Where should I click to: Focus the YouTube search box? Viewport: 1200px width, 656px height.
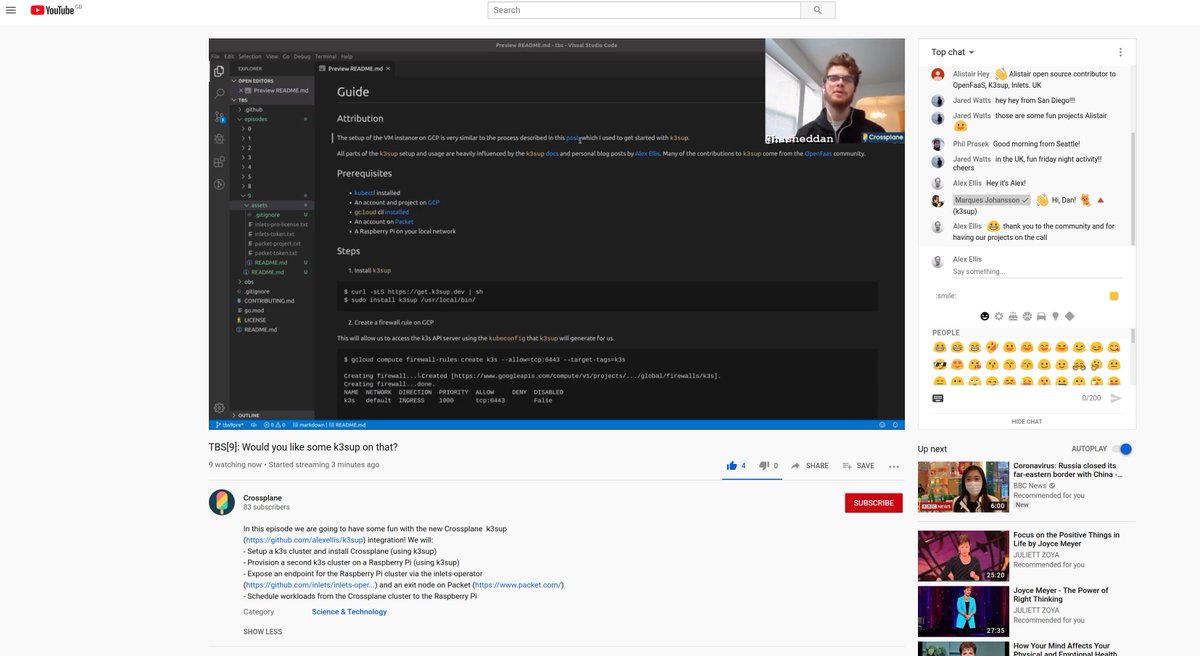point(644,10)
